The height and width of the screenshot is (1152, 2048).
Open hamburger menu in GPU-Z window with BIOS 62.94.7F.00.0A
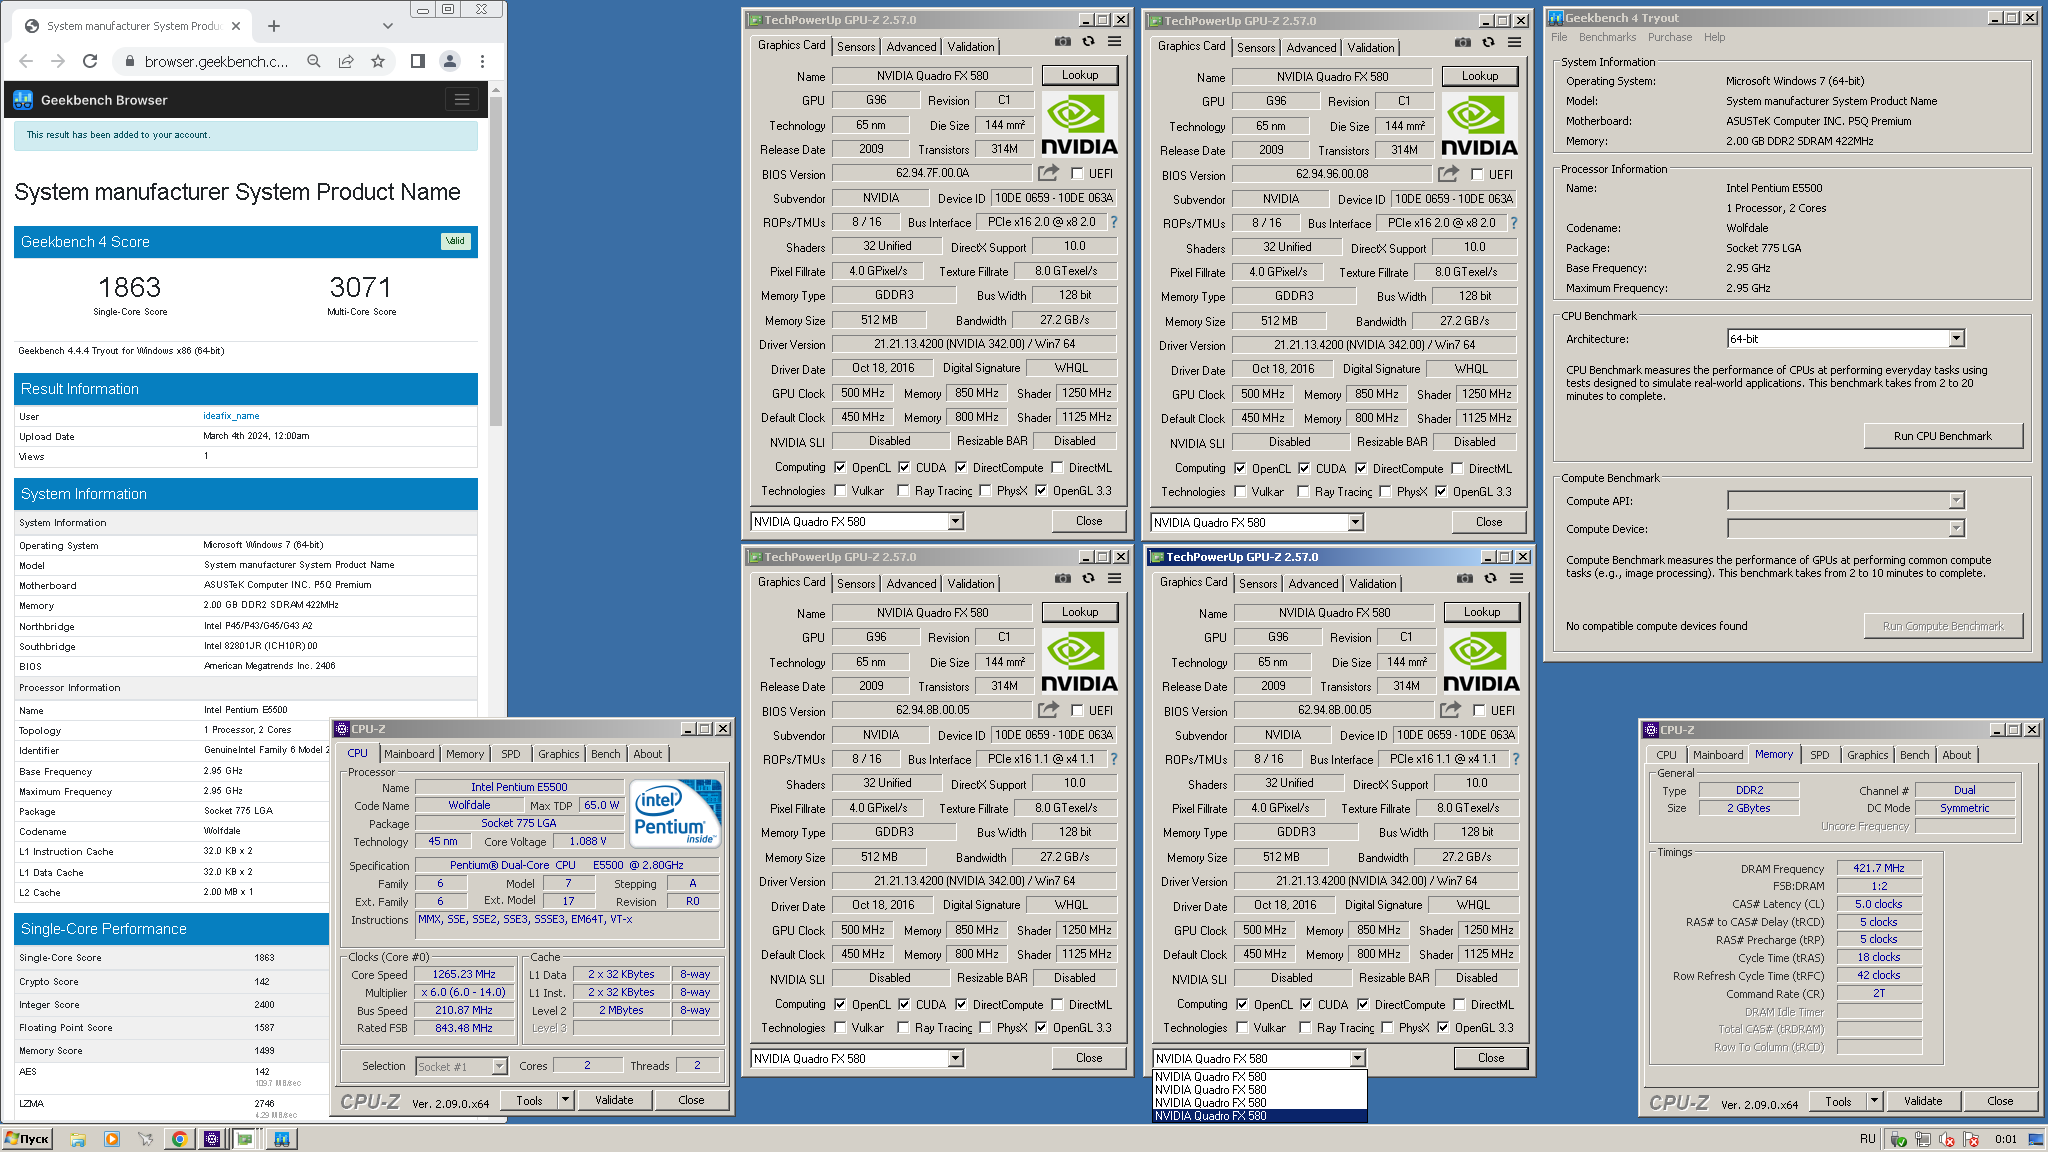[x=1114, y=42]
